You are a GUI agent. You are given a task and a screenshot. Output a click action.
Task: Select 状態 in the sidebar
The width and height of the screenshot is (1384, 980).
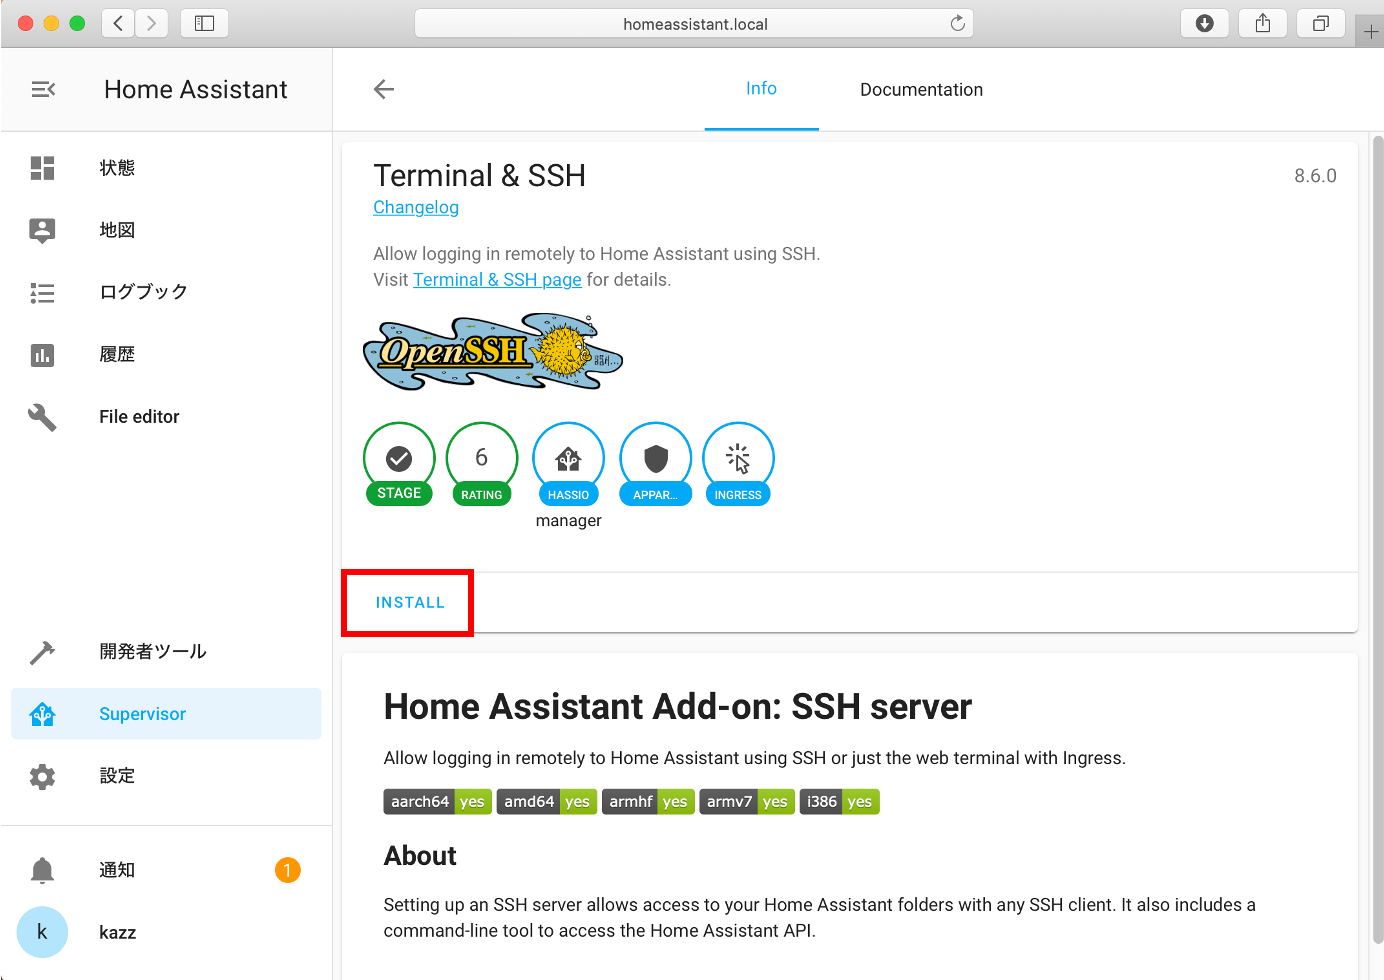(x=166, y=168)
